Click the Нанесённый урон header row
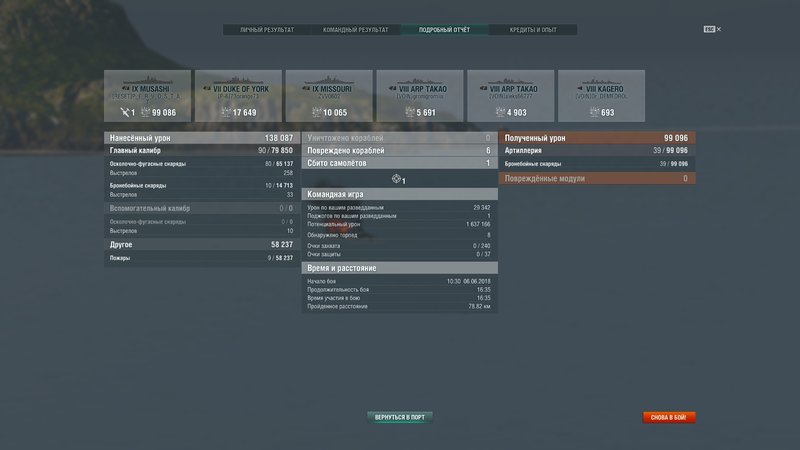The image size is (800, 450). [202, 138]
